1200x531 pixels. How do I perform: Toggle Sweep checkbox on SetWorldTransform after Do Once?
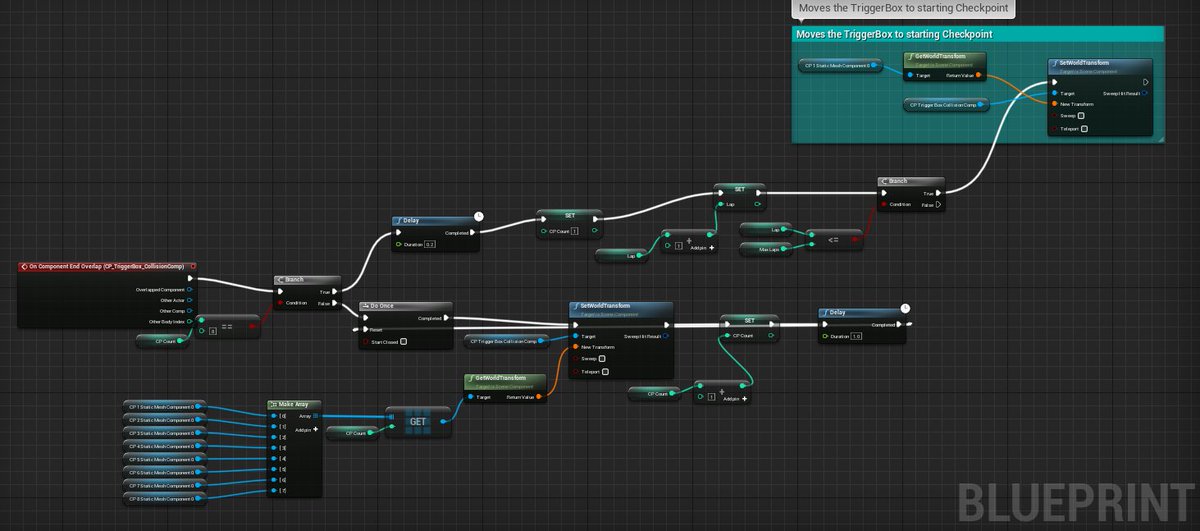[602, 358]
